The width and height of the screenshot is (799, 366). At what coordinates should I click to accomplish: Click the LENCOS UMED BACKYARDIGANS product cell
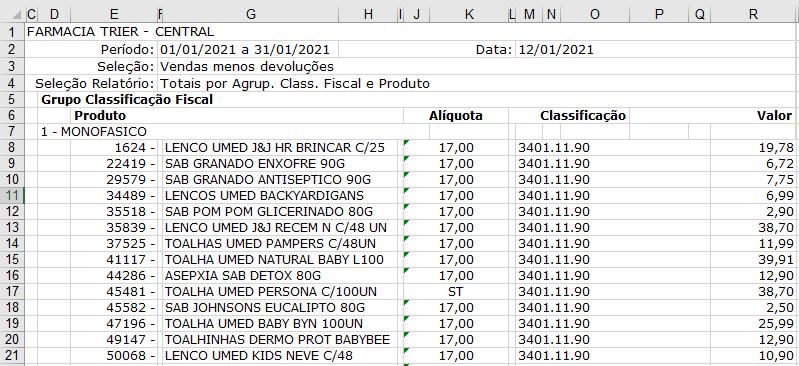point(264,196)
